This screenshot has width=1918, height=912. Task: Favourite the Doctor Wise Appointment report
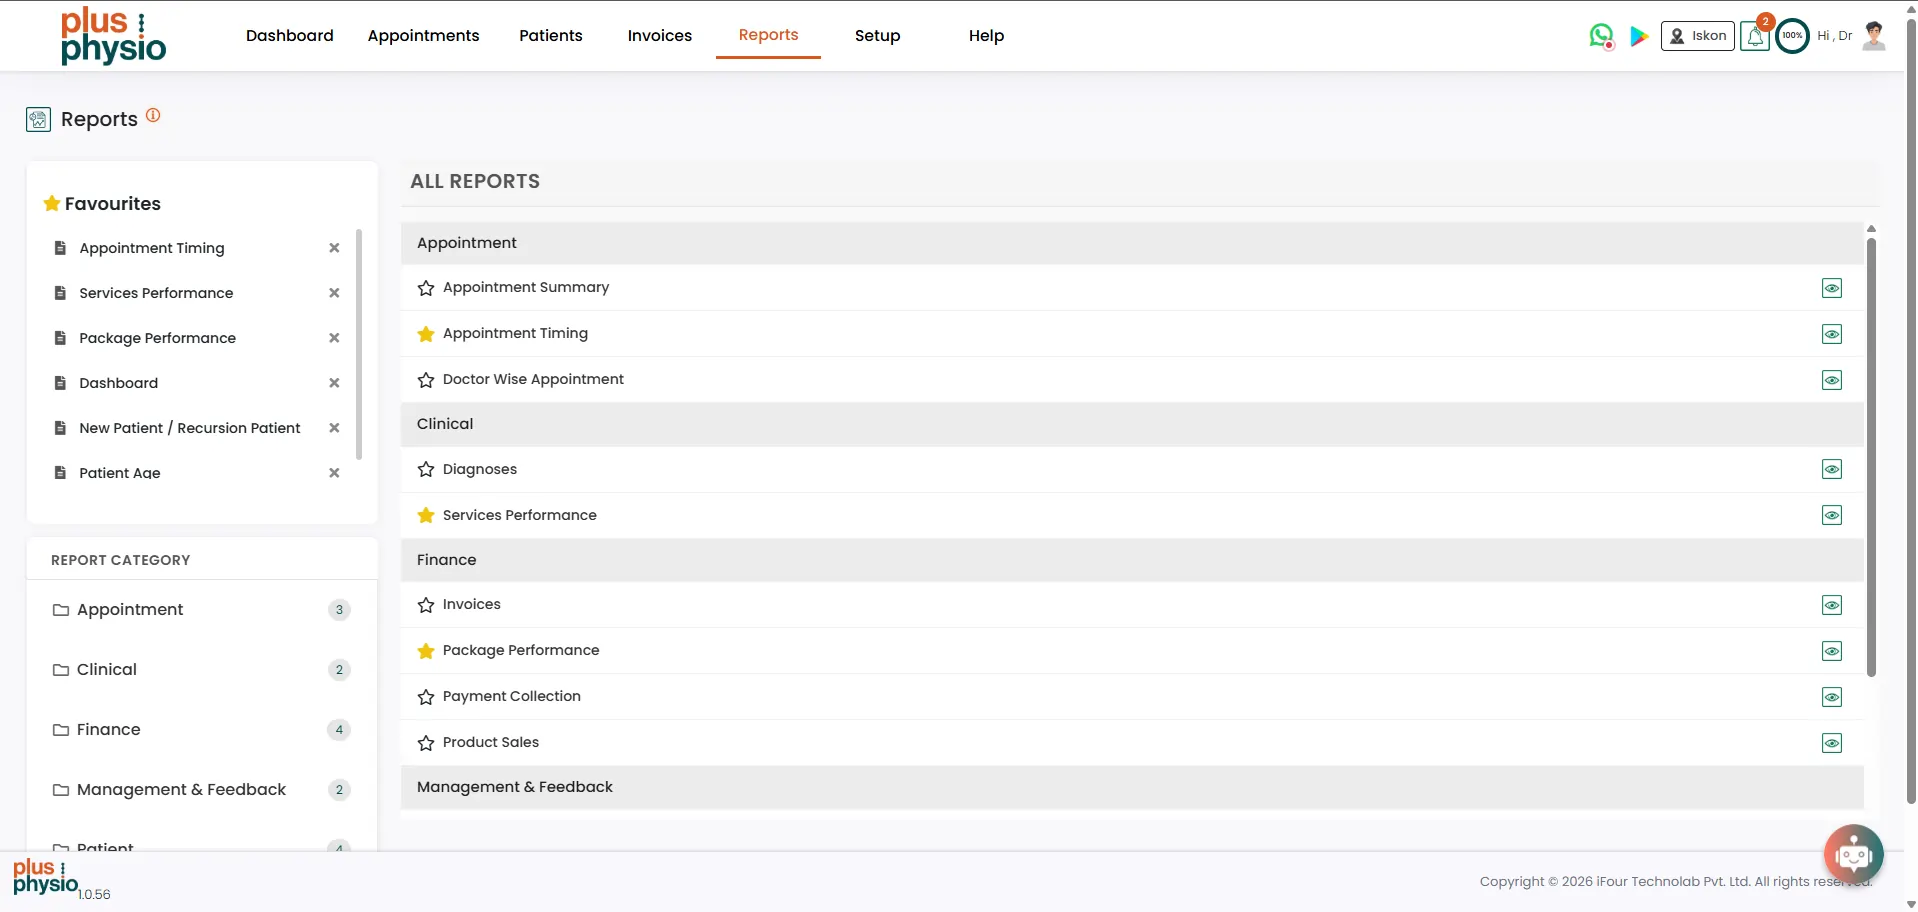[x=426, y=380]
